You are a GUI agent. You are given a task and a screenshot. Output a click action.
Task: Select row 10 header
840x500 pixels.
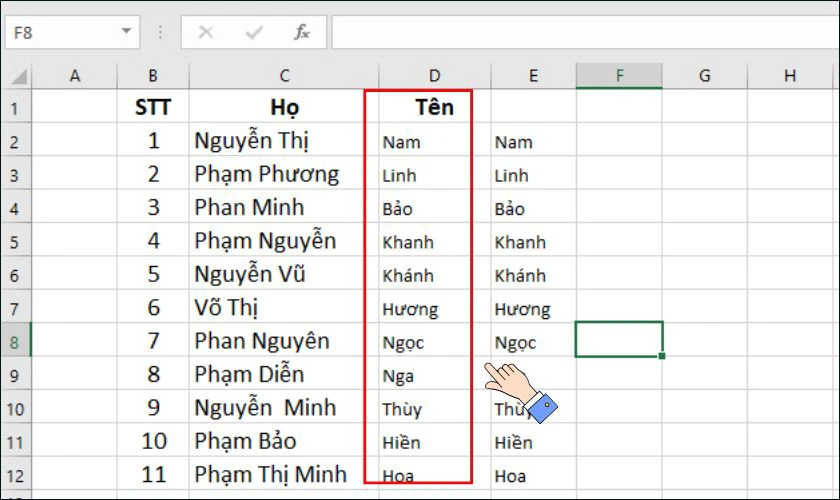(x=16, y=407)
